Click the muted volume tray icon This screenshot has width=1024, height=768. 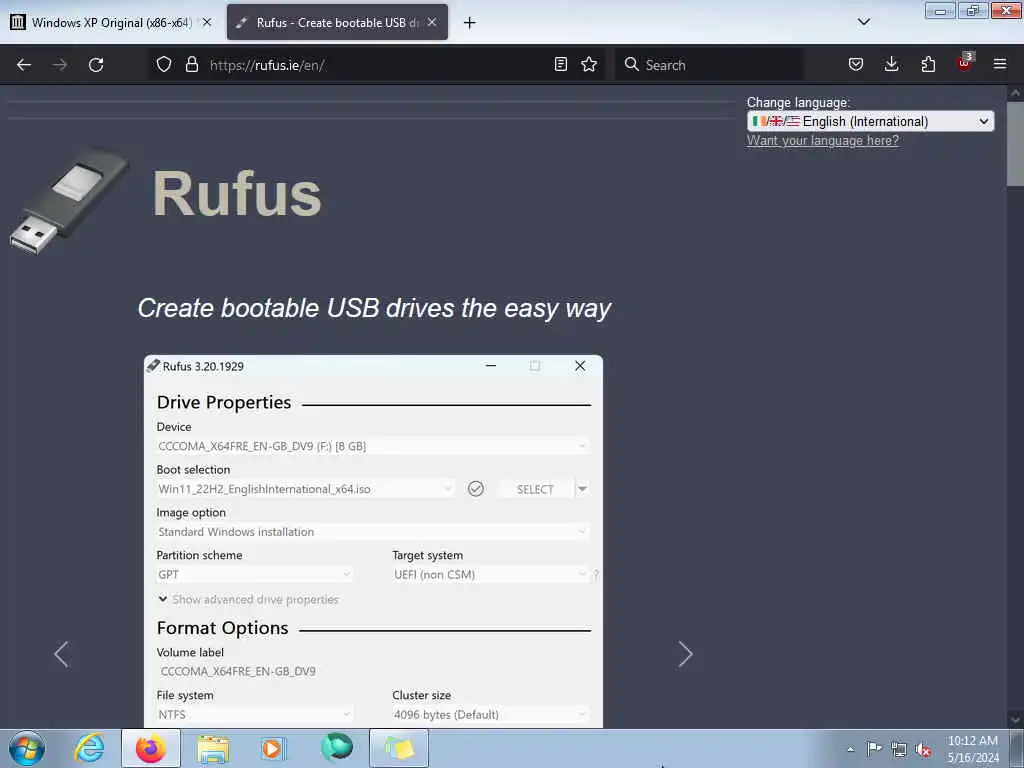point(923,750)
